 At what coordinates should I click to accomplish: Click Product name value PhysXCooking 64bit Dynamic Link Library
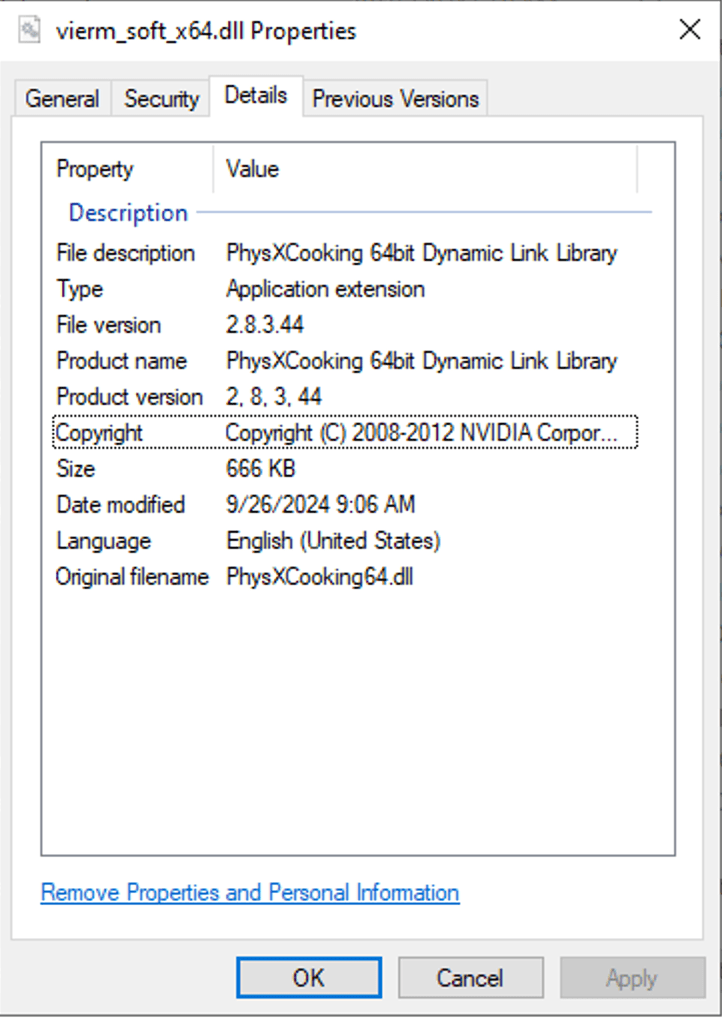pyautogui.click(x=421, y=361)
